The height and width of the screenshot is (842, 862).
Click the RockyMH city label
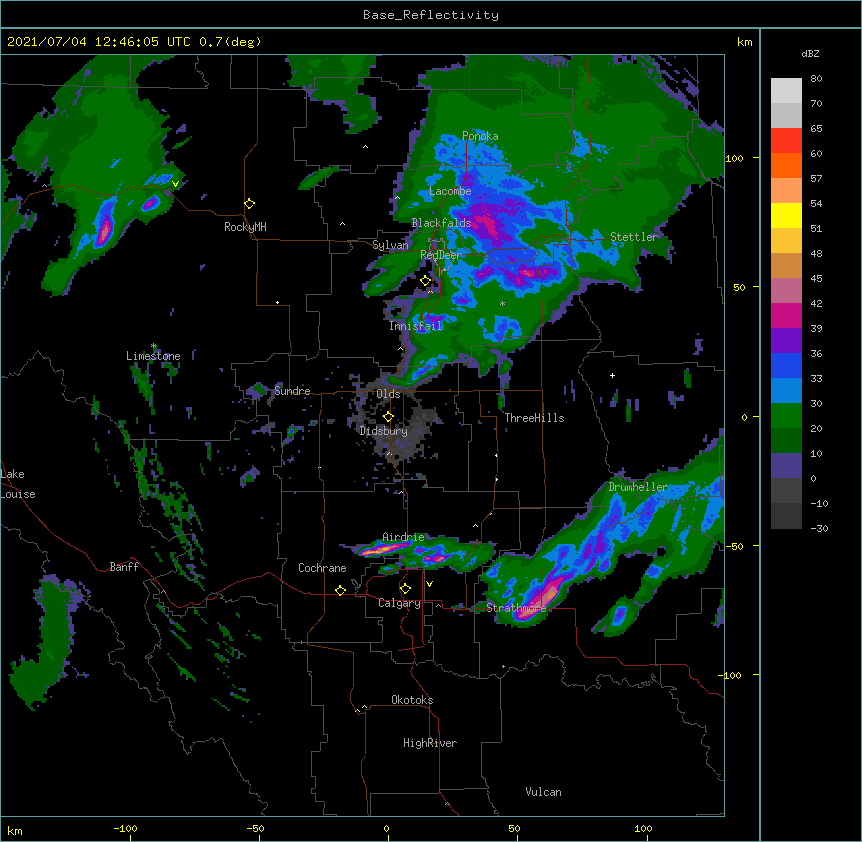coord(245,227)
